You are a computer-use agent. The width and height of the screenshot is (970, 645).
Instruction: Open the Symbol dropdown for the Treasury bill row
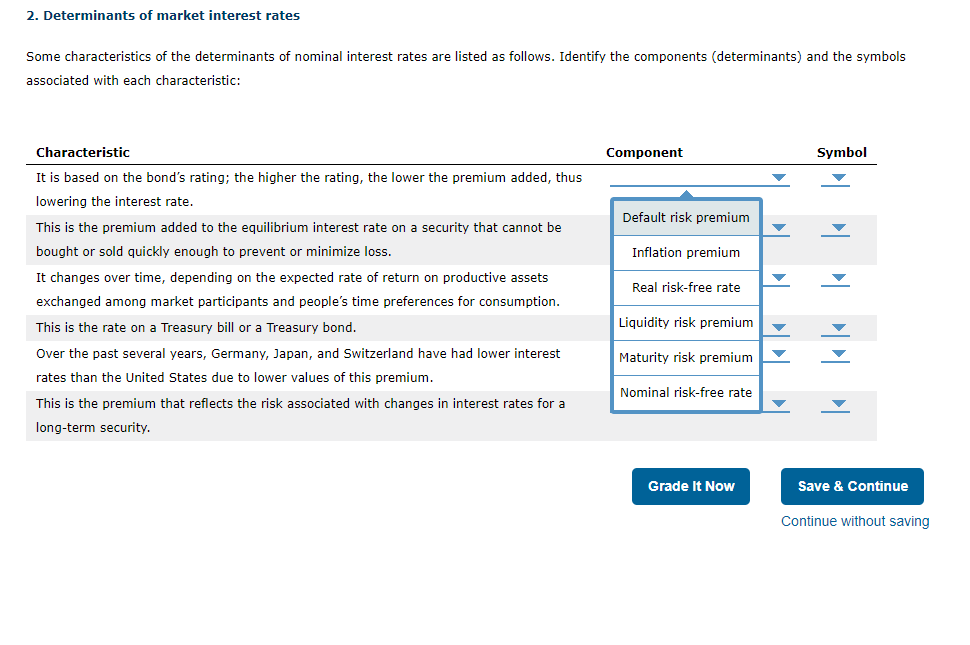835,327
